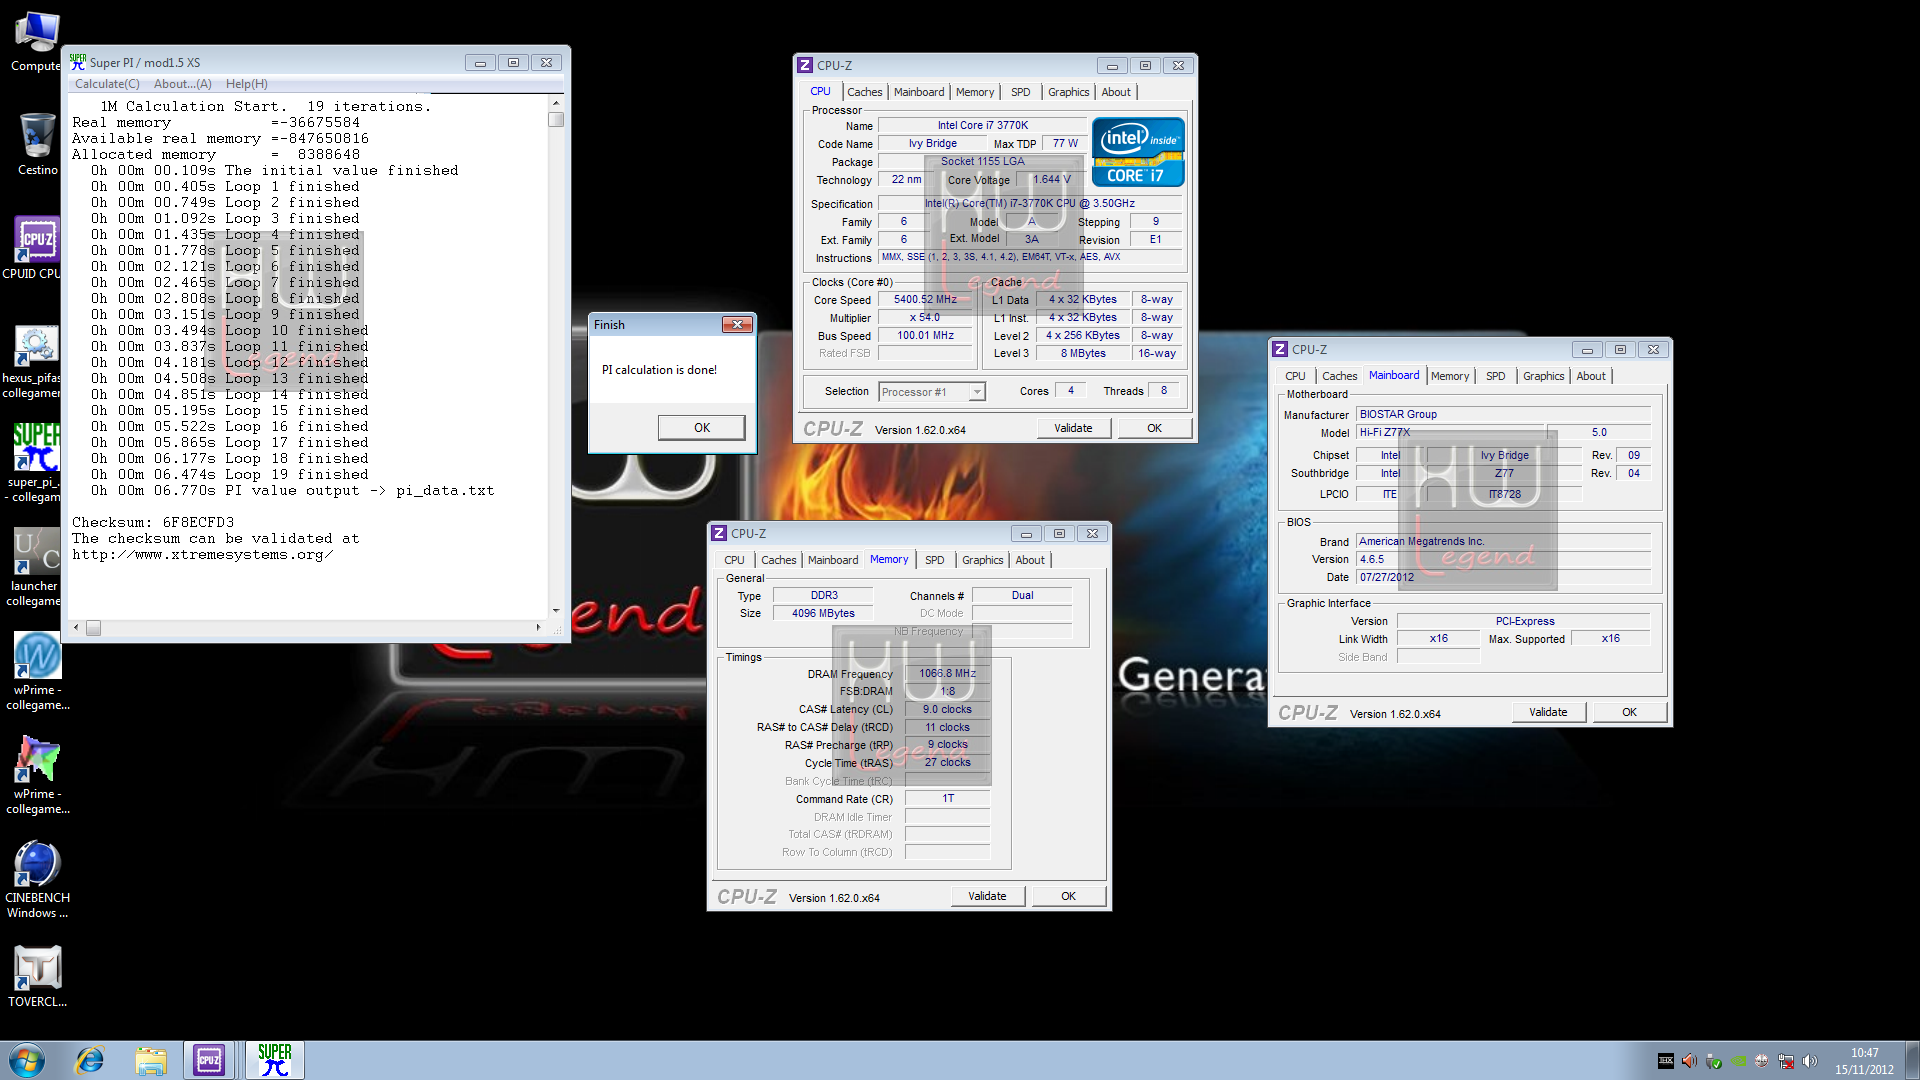1920x1080 pixels.
Task: Switch to Caches tab in top CPU-Z
Action: click(864, 92)
